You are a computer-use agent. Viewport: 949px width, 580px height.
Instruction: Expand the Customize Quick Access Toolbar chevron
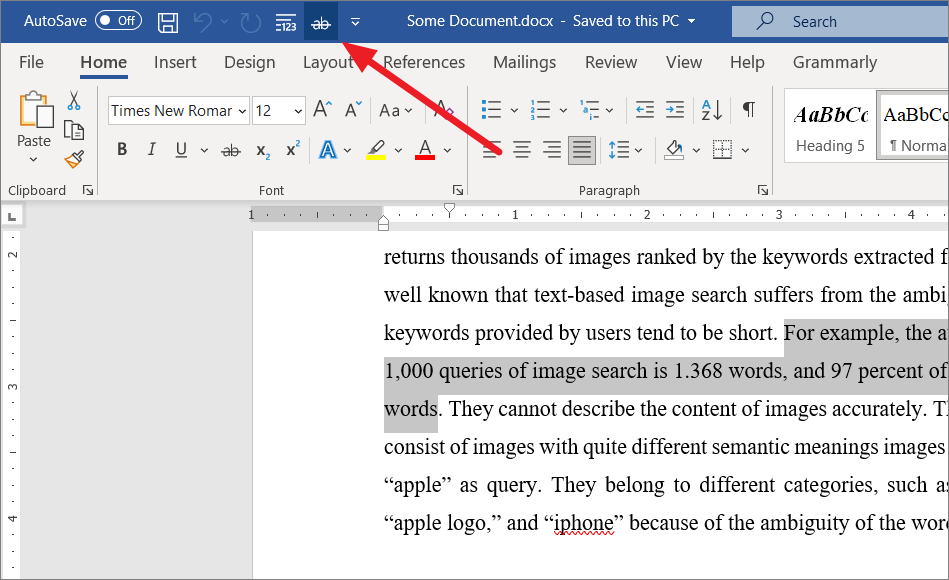point(356,20)
